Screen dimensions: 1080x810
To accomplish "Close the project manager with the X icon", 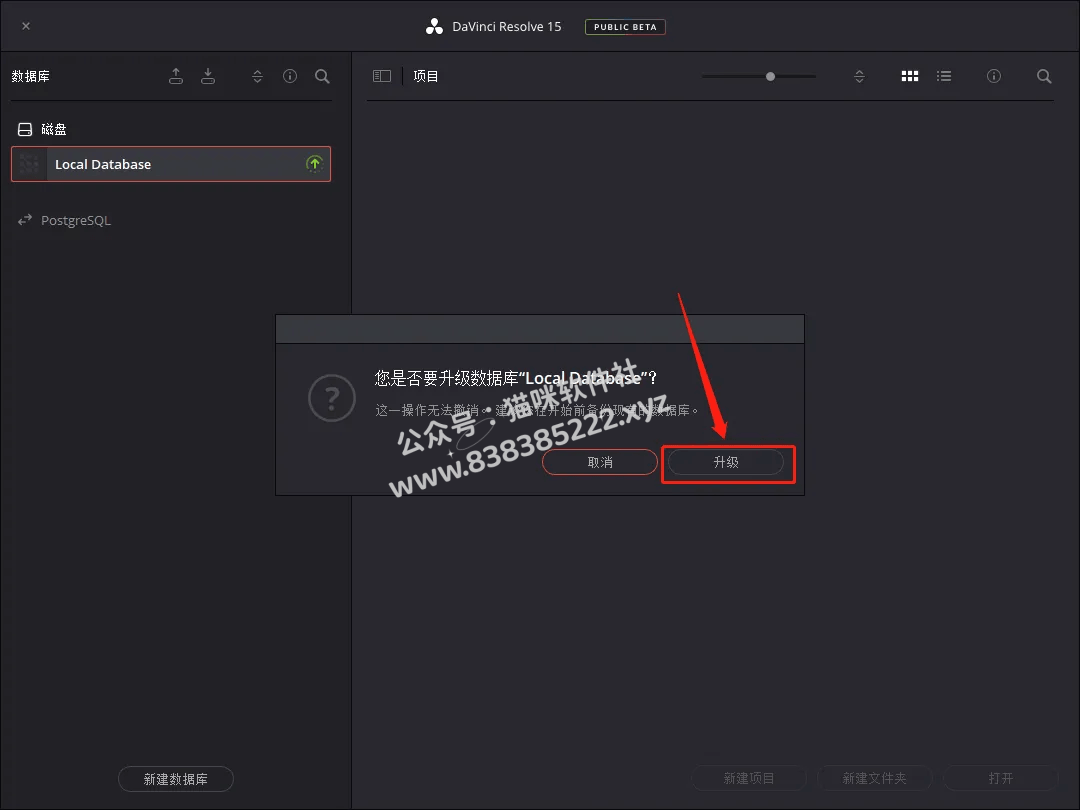I will tap(26, 26).
